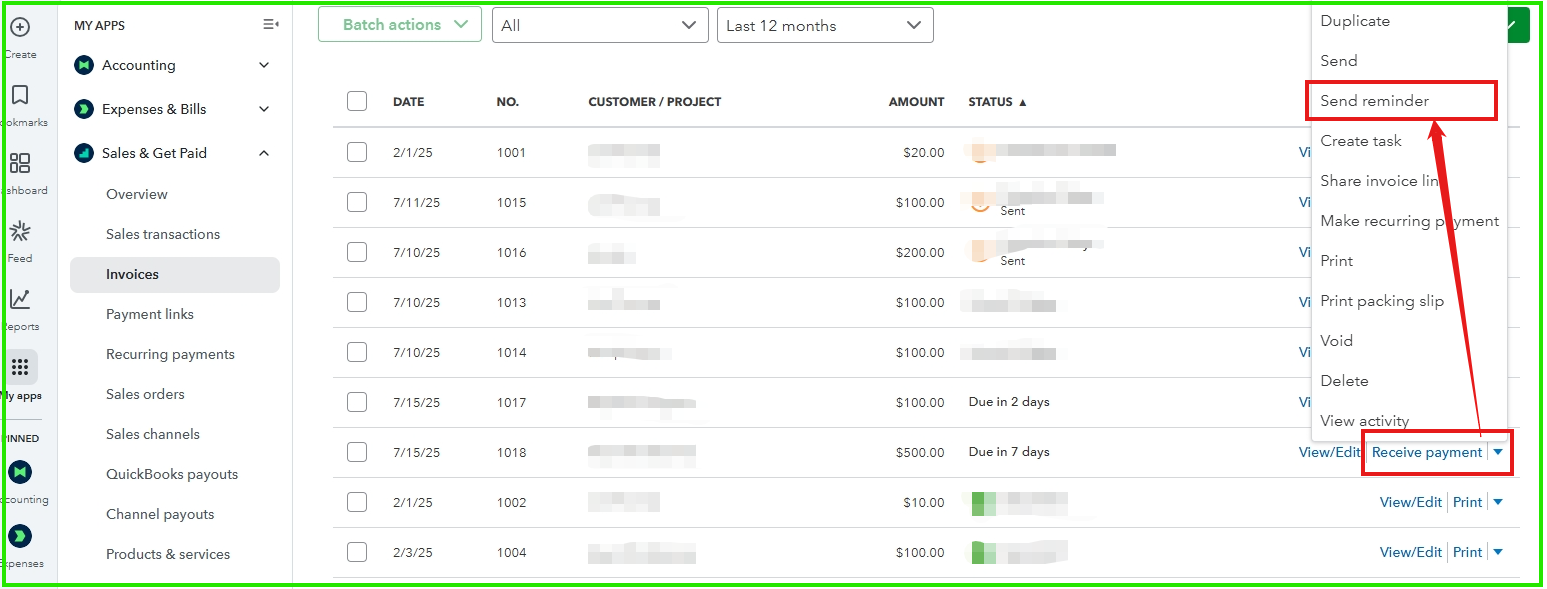Go to the Dashboard icon
Viewport: 1547px width, 589px height.
(21, 163)
